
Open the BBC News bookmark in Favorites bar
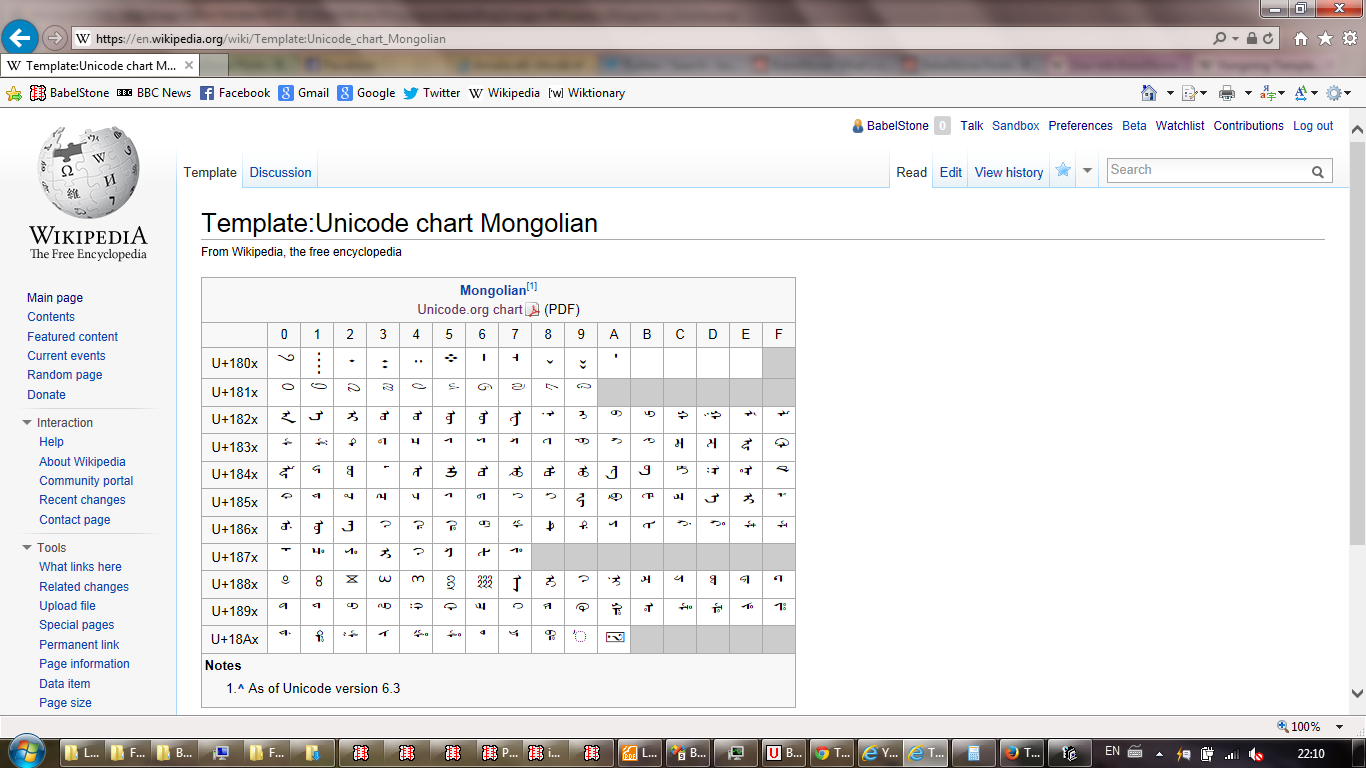tap(153, 93)
